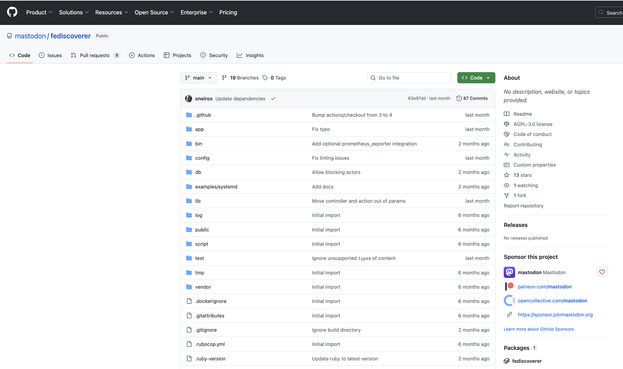
Task: Click the 1 fork icon
Action: (x=507, y=195)
